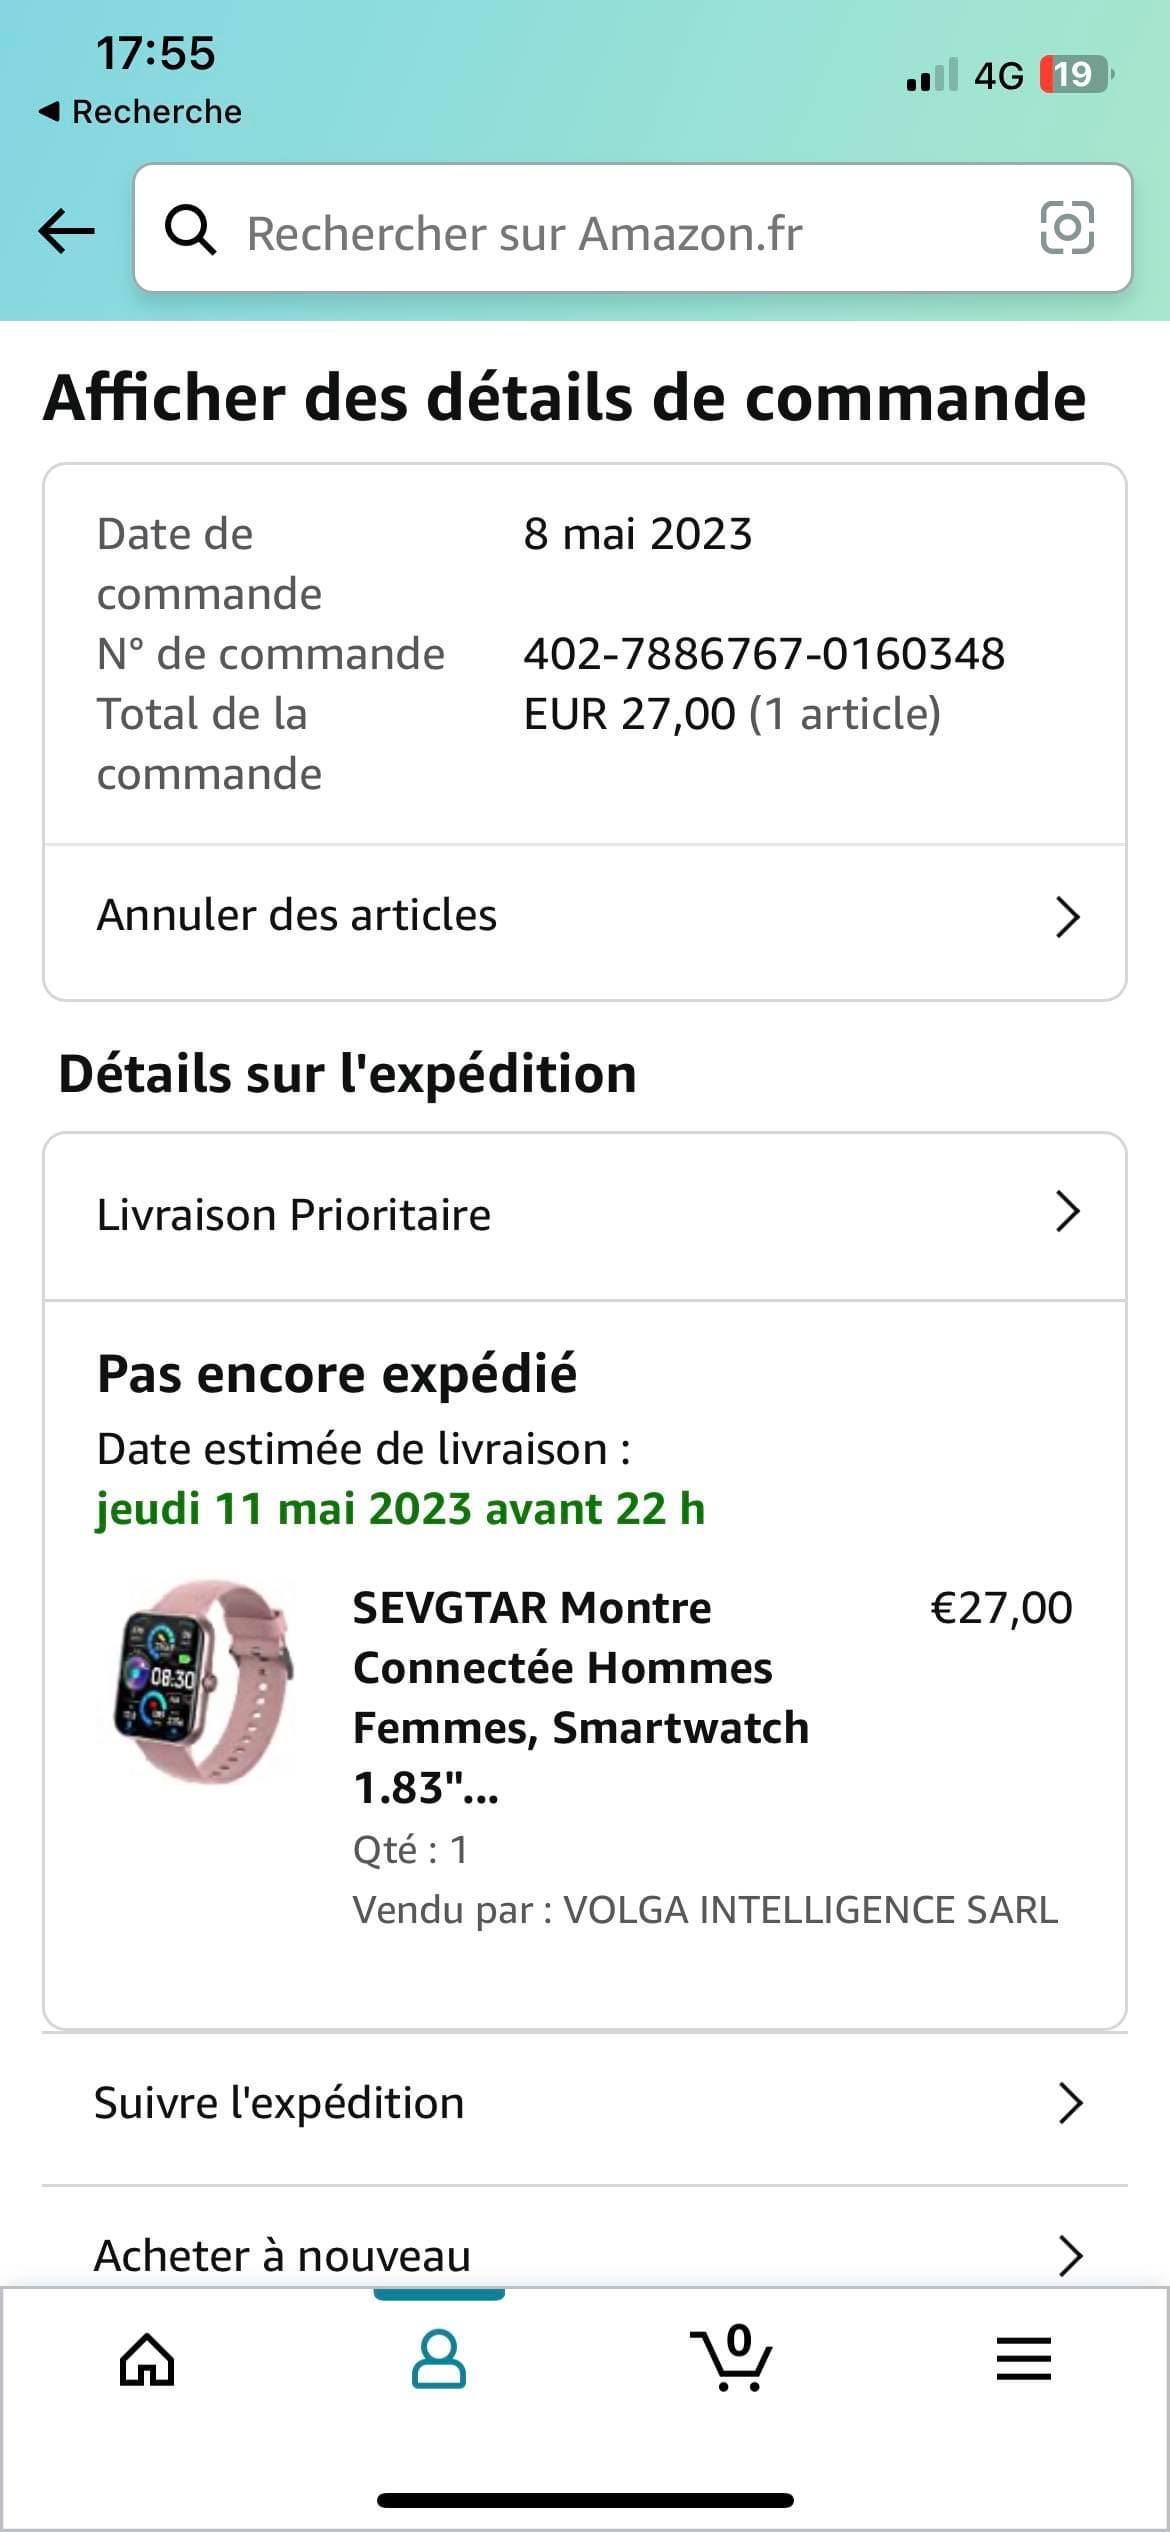
Task: Expand Livraison Prioritaire chevron
Action: [x=1068, y=1212]
